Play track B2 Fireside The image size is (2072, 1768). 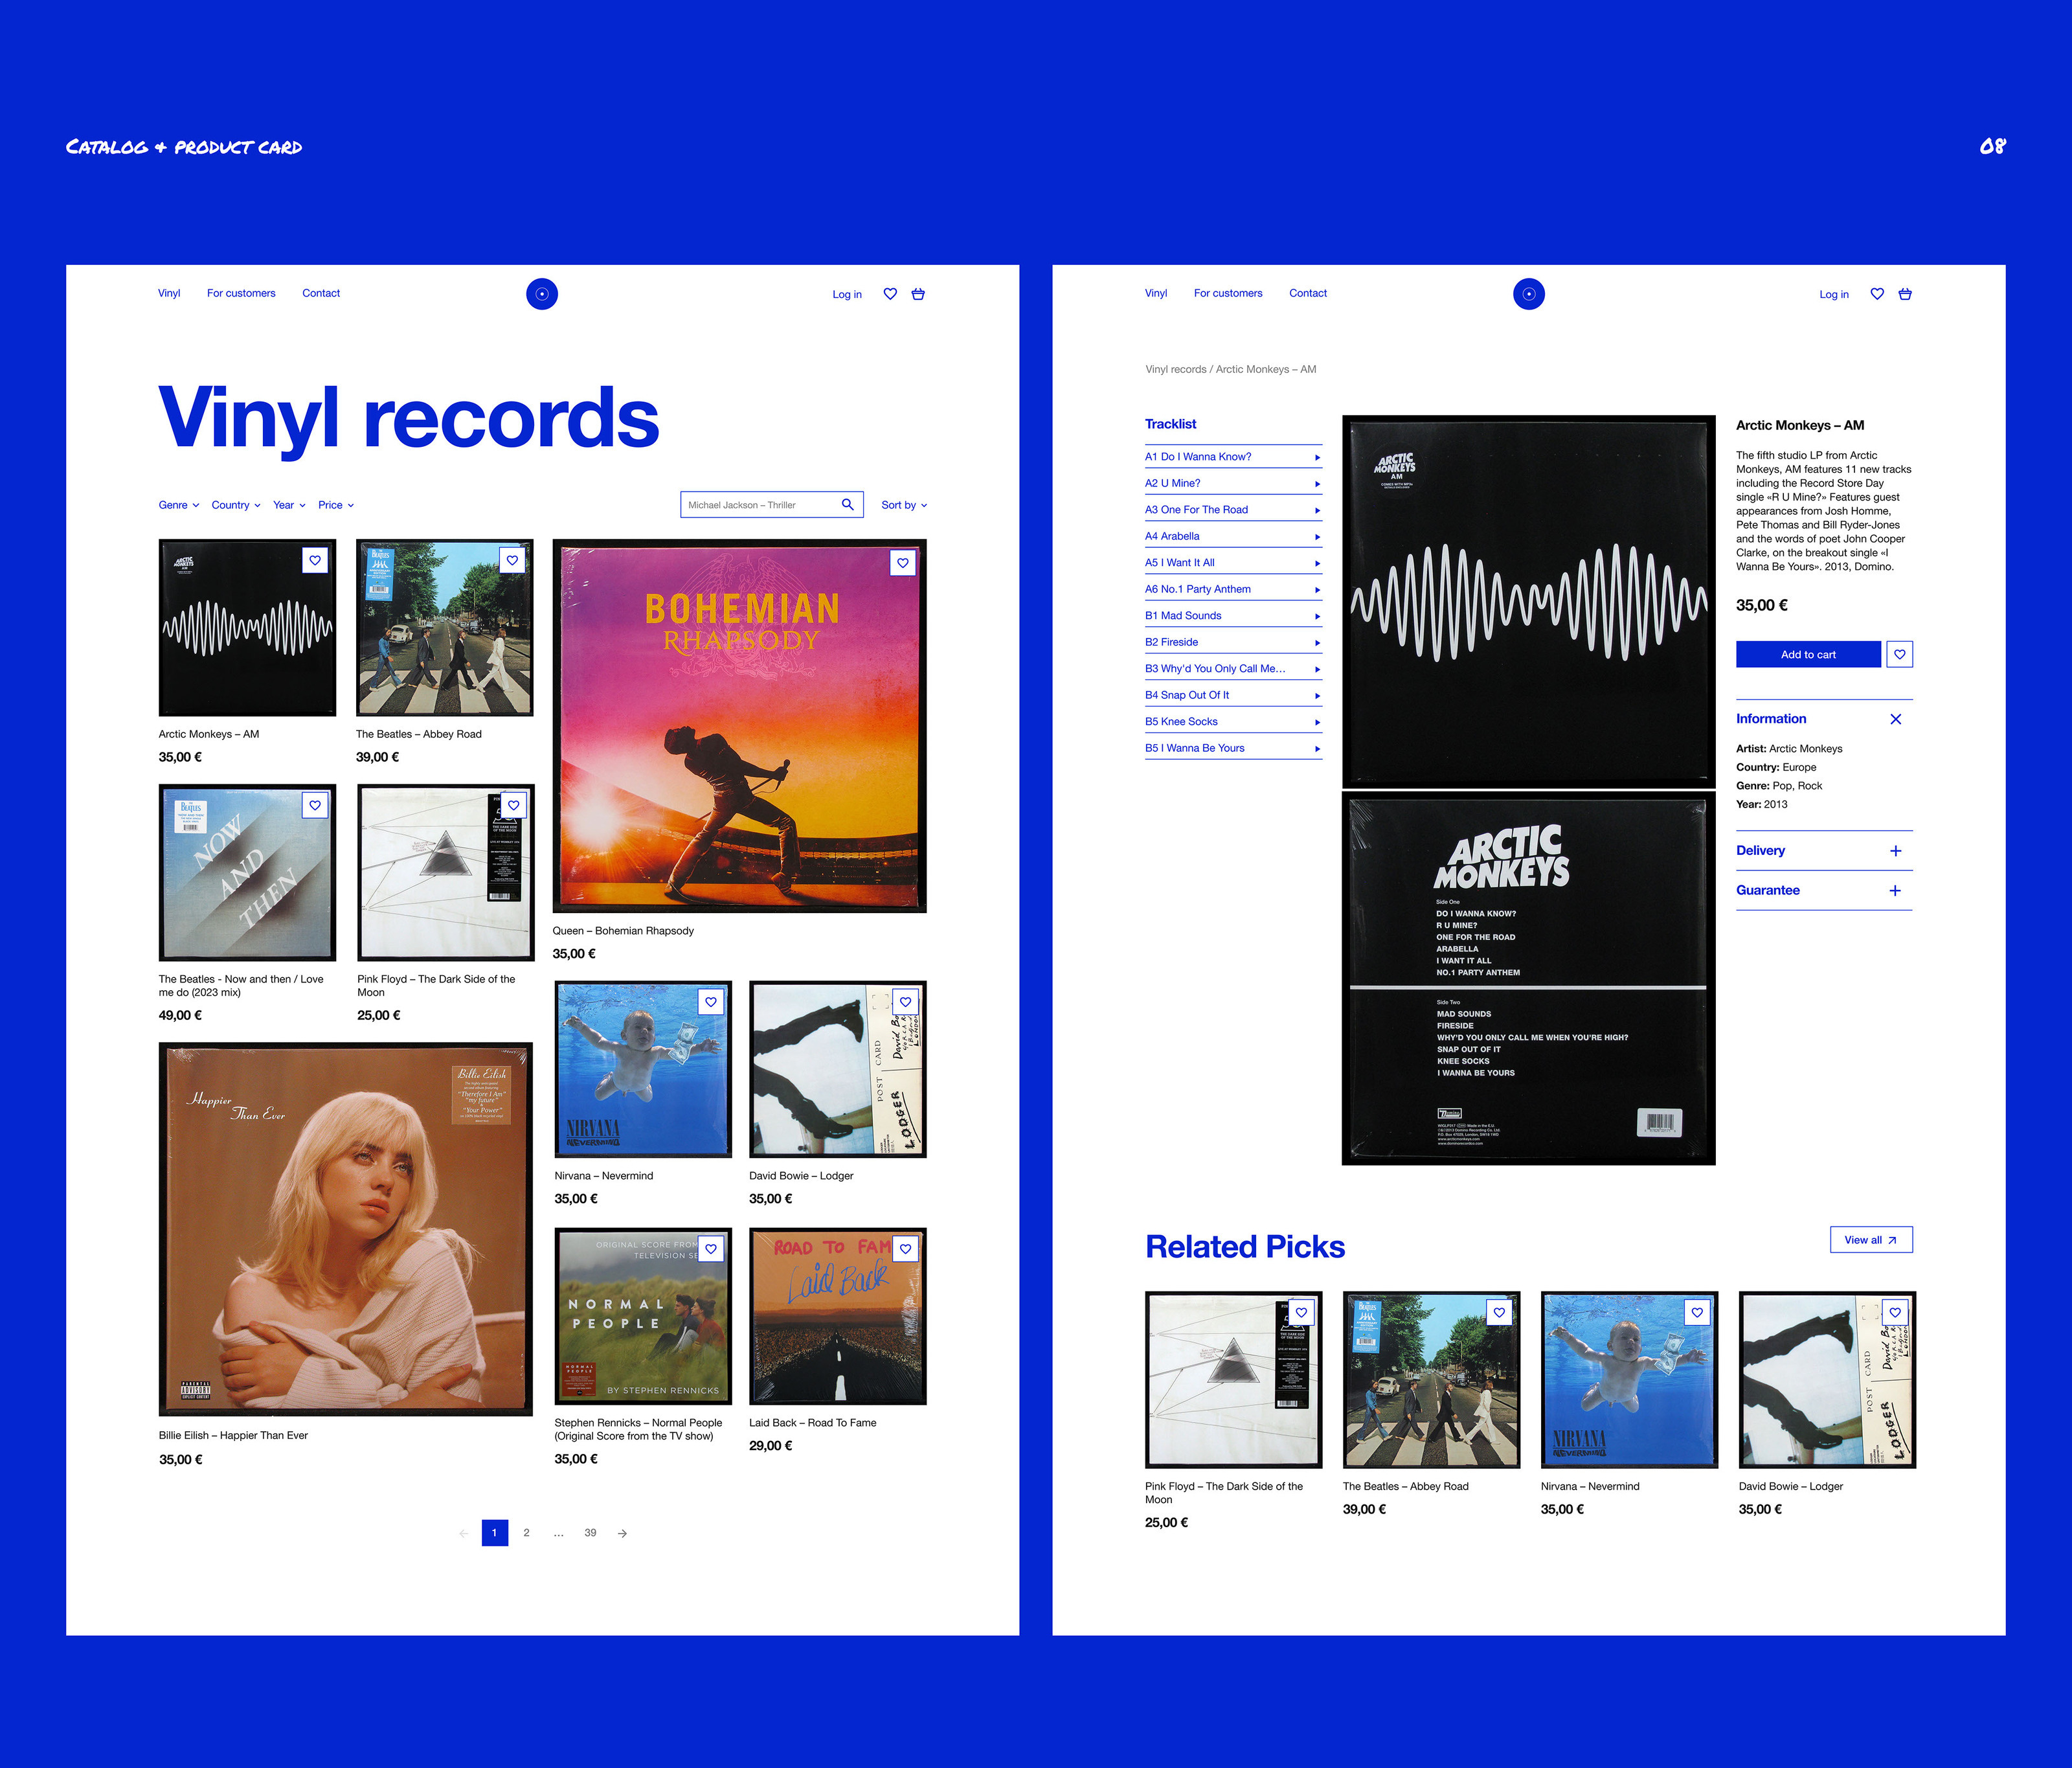[1317, 643]
